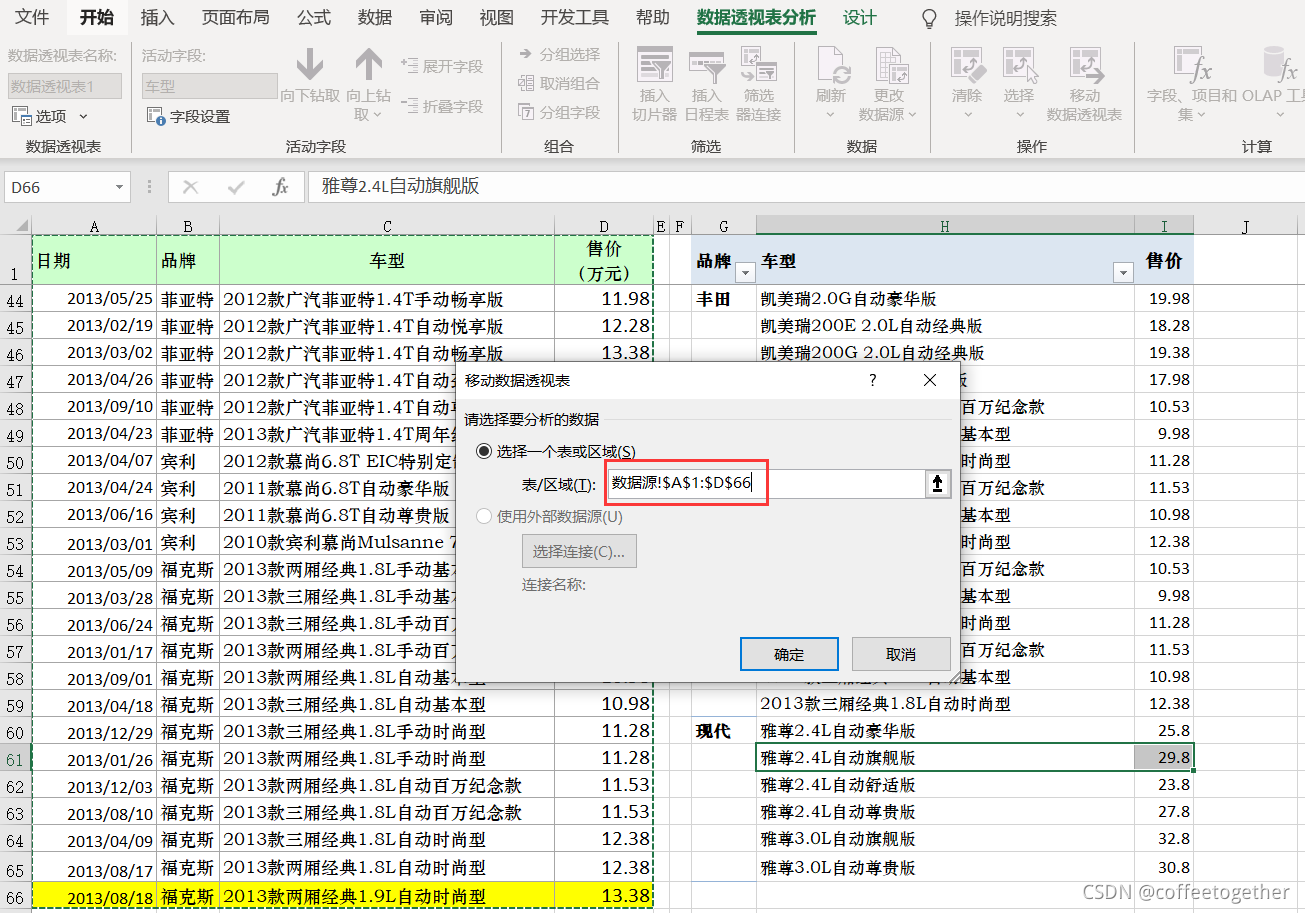The height and width of the screenshot is (913, 1305).
Task: Click the 表/区域 range input field
Action: click(765, 485)
